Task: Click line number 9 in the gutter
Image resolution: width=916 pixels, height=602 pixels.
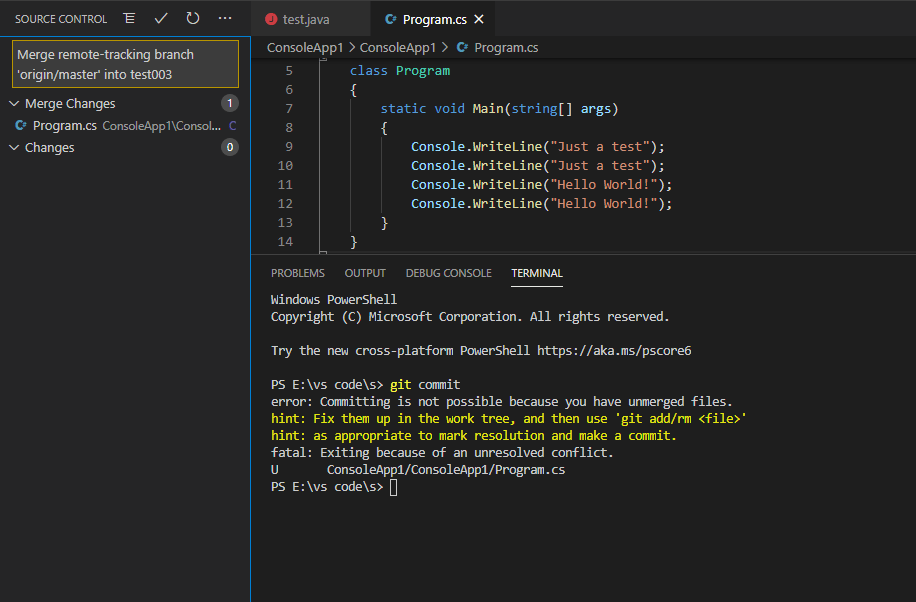Action: pos(289,147)
